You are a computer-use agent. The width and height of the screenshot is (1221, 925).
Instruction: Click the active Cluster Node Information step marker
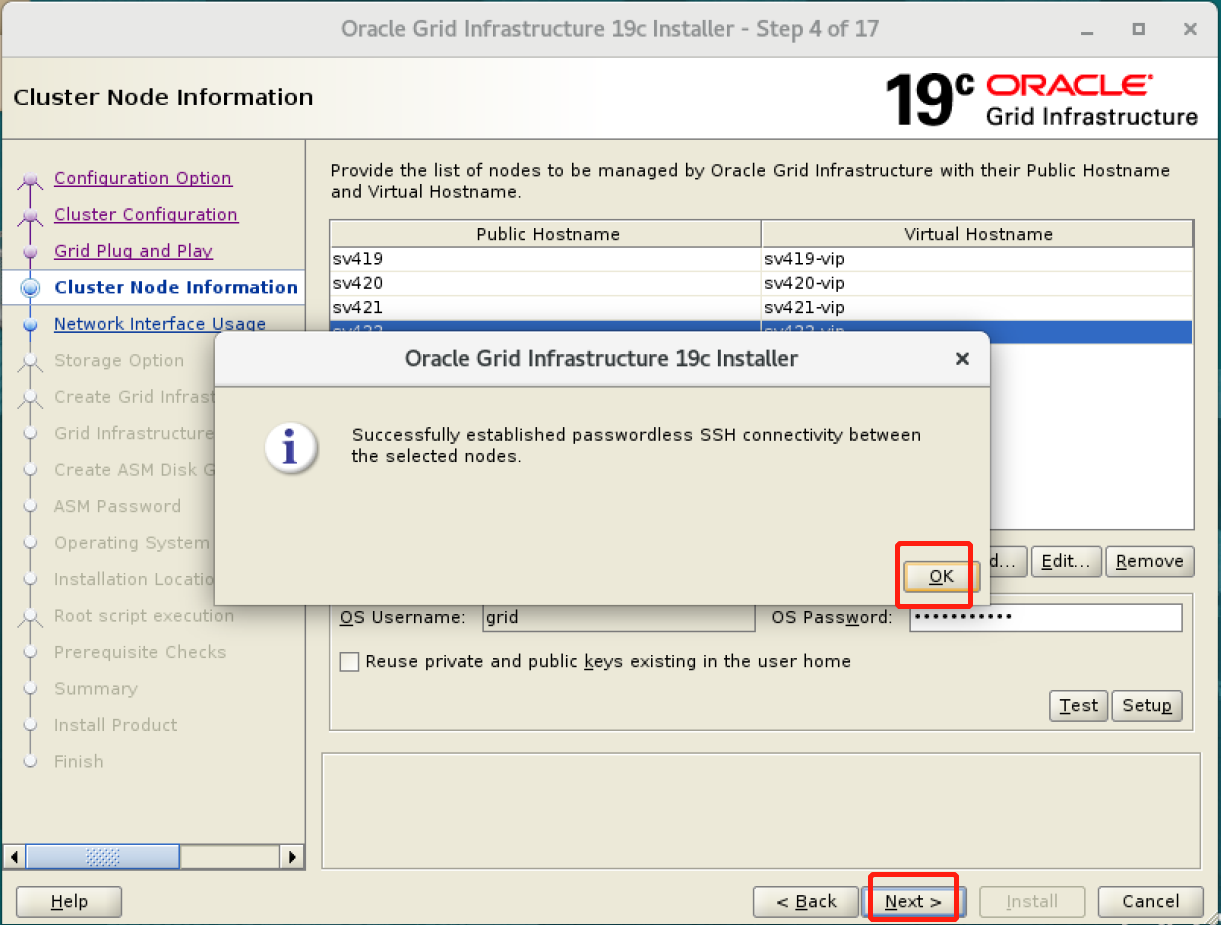(x=31, y=288)
